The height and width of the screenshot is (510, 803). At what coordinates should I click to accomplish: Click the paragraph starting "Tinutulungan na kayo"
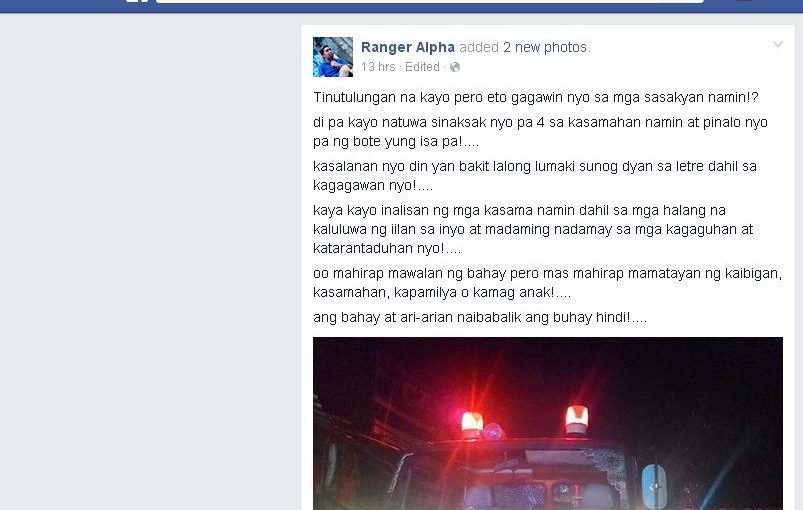coord(536,97)
